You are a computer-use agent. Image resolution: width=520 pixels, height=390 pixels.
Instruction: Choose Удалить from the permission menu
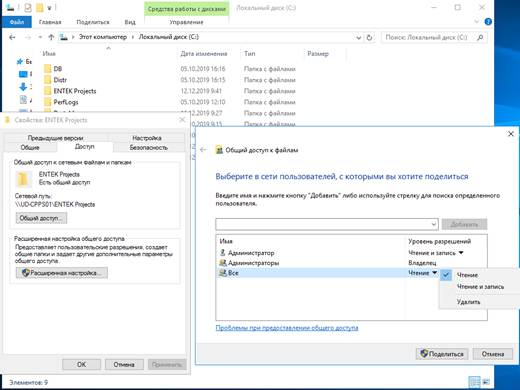click(x=468, y=302)
